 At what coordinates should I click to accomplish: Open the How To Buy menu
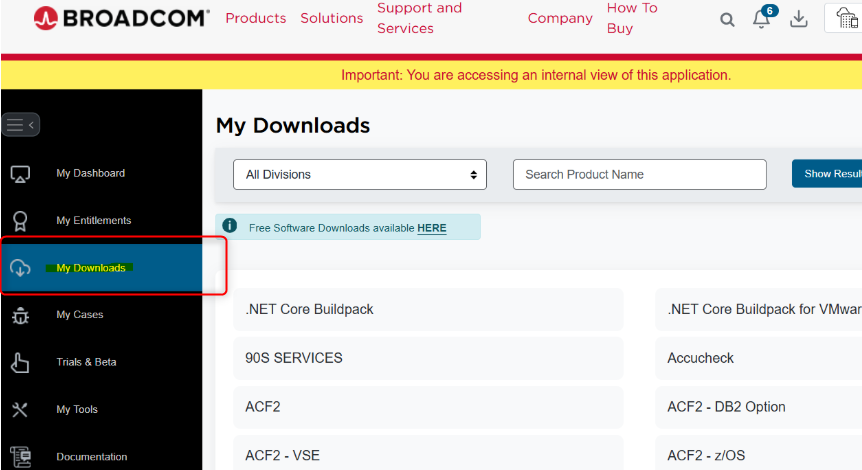pos(632,18)
